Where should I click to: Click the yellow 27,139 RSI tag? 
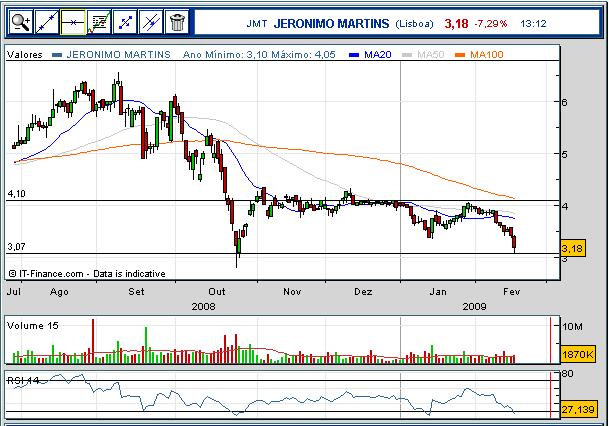pyautogui.click(x=578, y=409)
